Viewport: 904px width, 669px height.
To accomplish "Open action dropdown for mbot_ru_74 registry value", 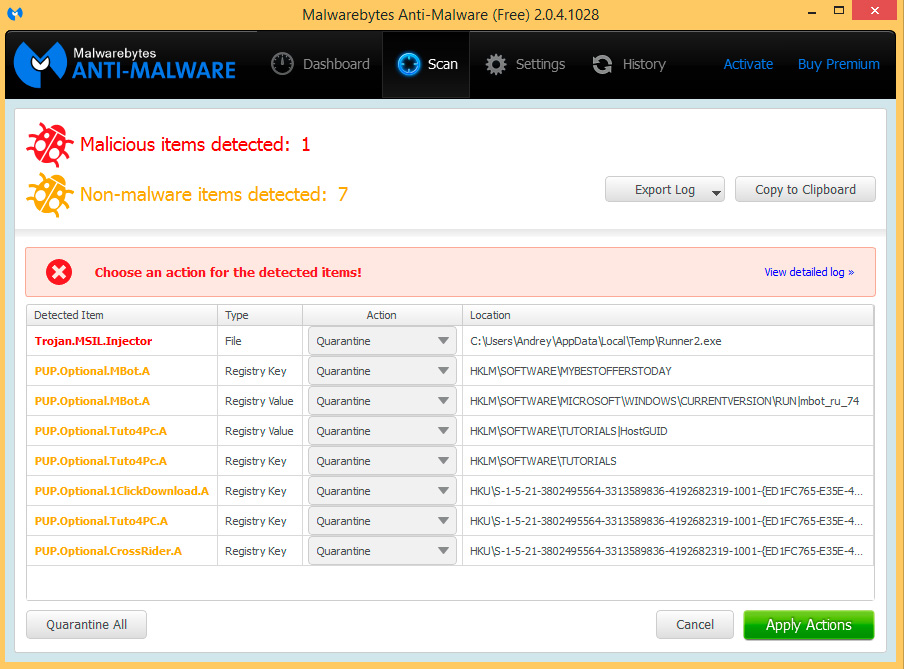I will (382, 401).
